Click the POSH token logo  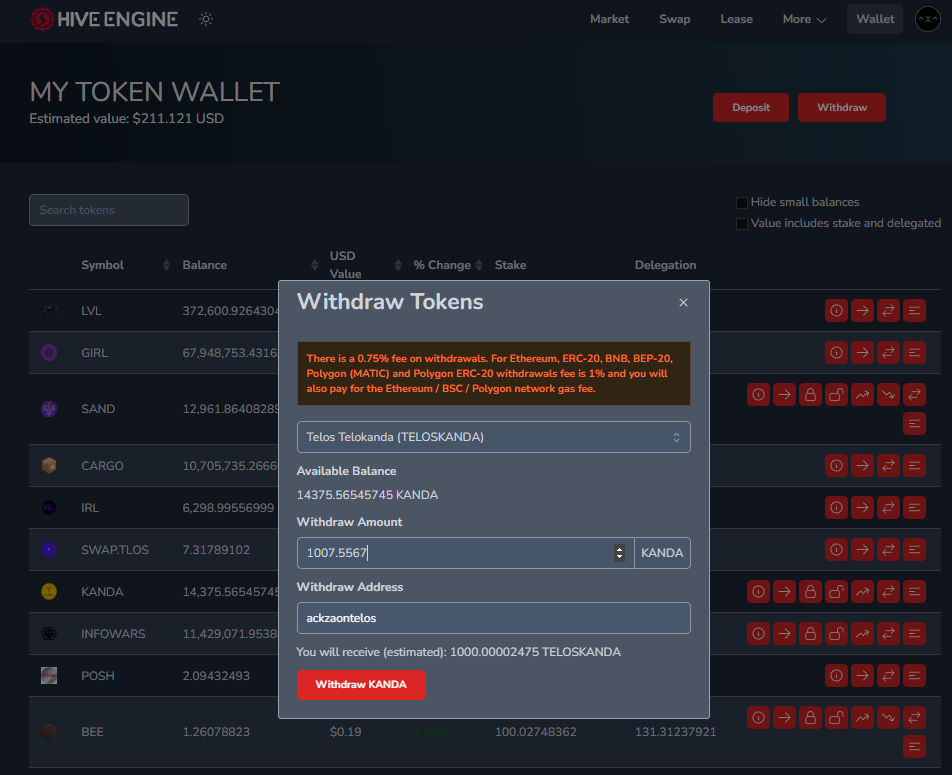point(49,675)
